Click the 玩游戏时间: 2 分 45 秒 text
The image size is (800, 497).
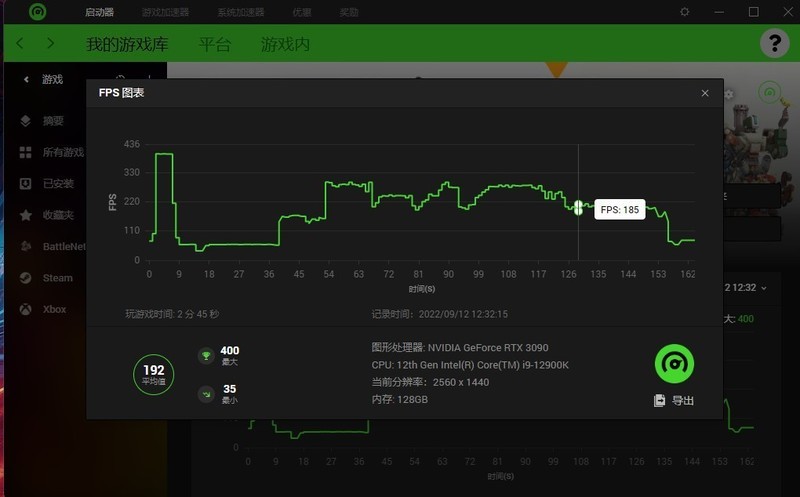pyautogui.click(x=172, y=314)
